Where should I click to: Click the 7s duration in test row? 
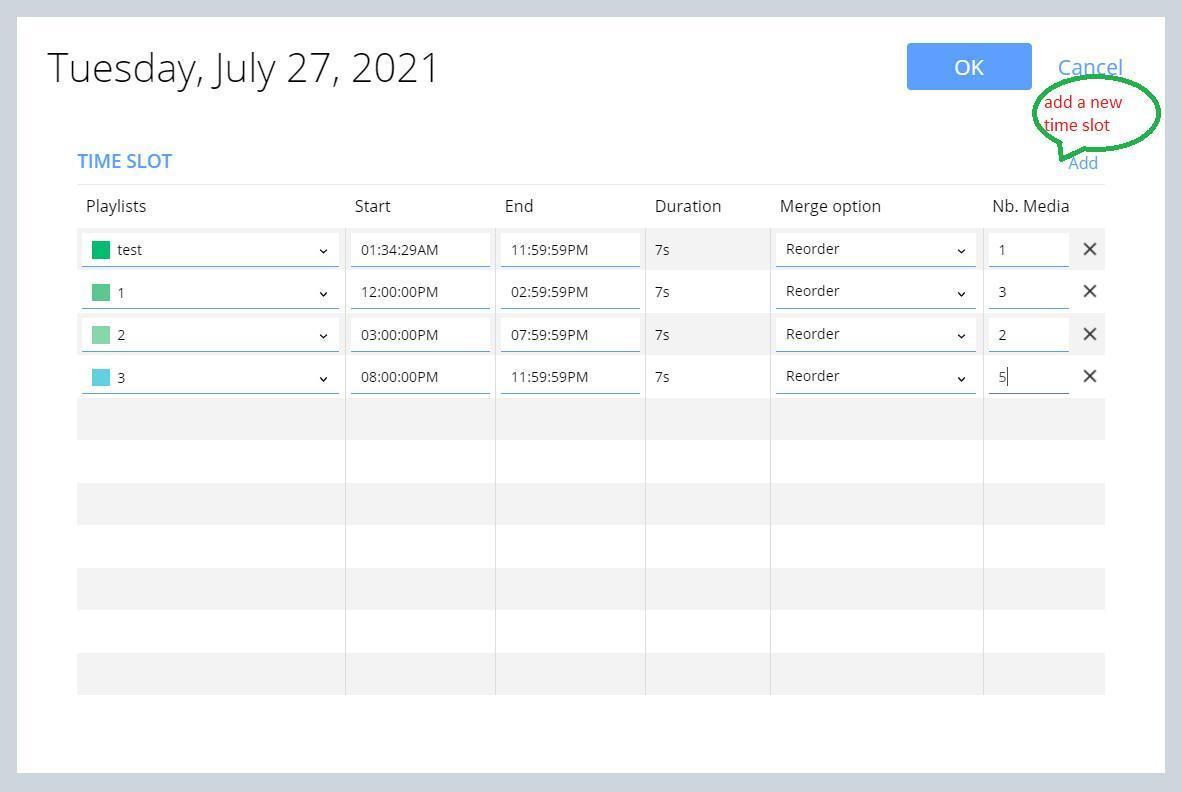[x=662, y=249]
